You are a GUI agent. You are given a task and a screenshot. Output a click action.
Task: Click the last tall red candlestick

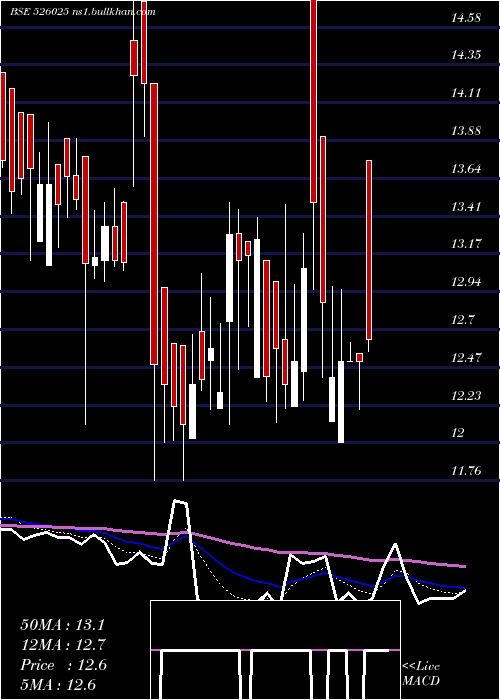369,250
